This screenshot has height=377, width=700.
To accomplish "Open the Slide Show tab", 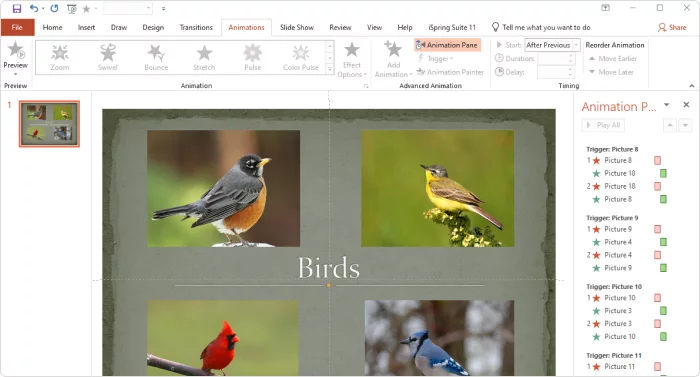I will tap(297, 27).
